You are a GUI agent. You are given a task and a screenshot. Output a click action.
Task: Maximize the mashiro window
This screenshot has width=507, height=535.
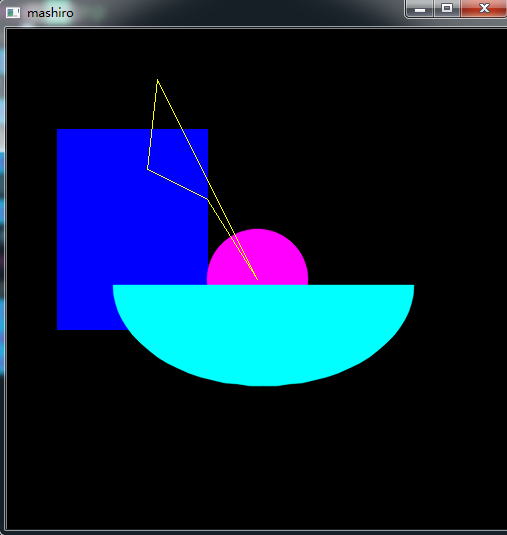tap(447, 8)
